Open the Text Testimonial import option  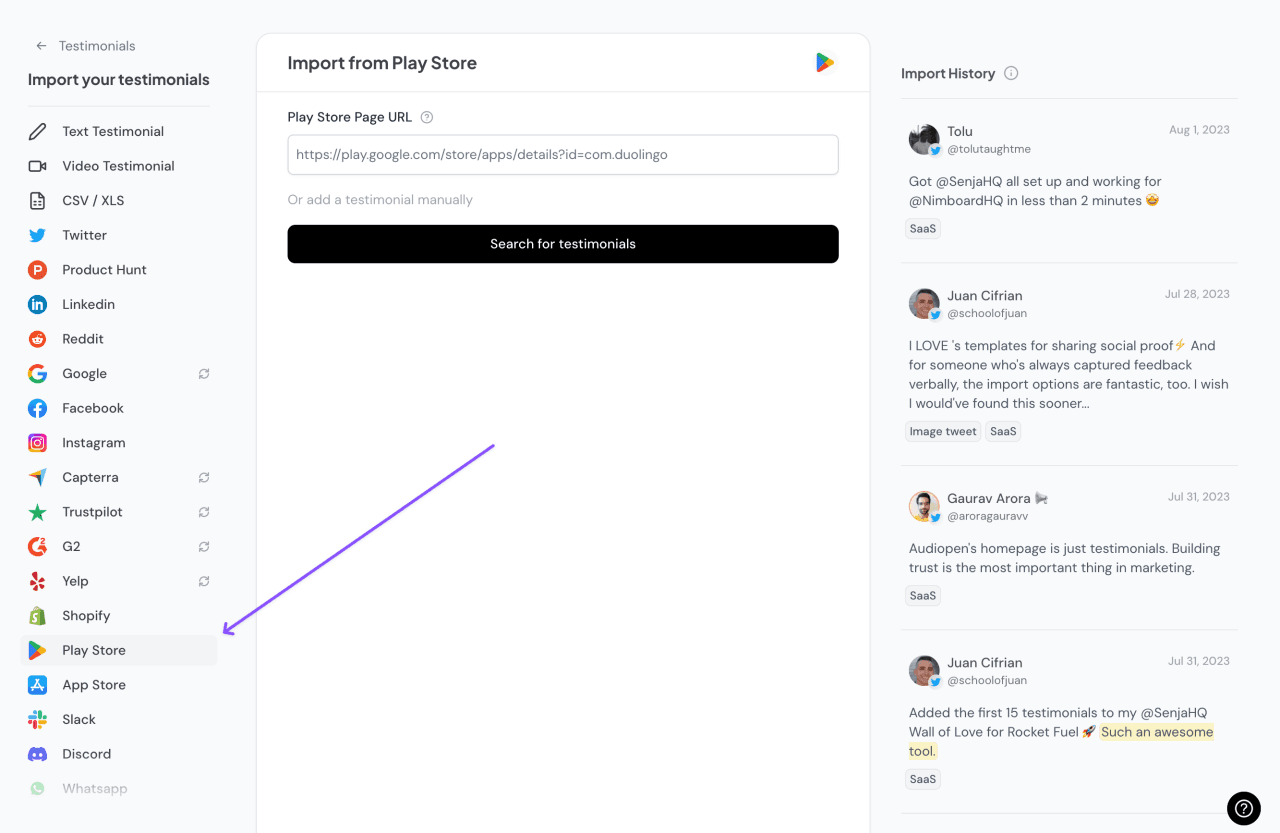click(x=118, y=131)
